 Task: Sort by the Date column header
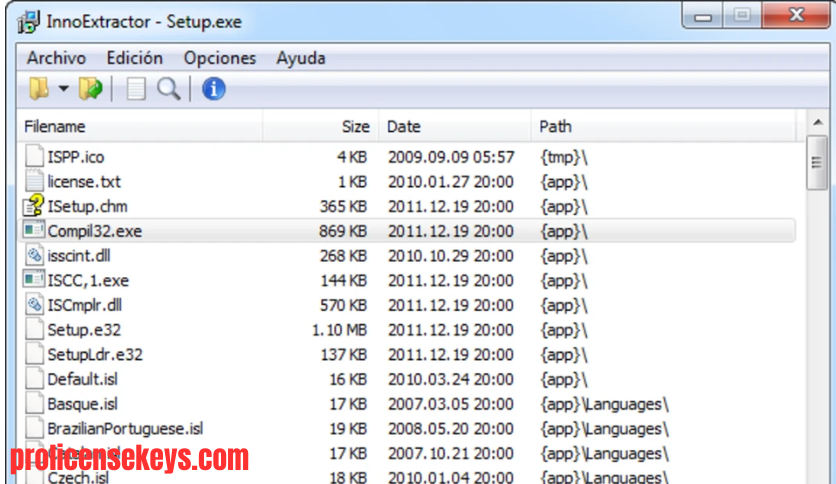pos(455,126)
